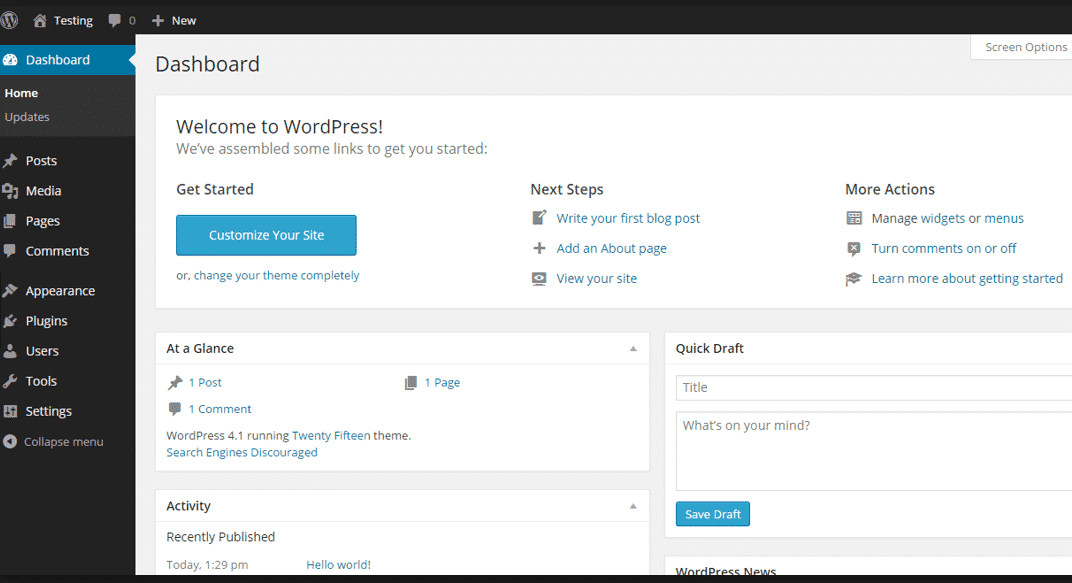Click the Collapse menu label
The height and width of the screenshot is (583, 1072).
coord(64,442)
